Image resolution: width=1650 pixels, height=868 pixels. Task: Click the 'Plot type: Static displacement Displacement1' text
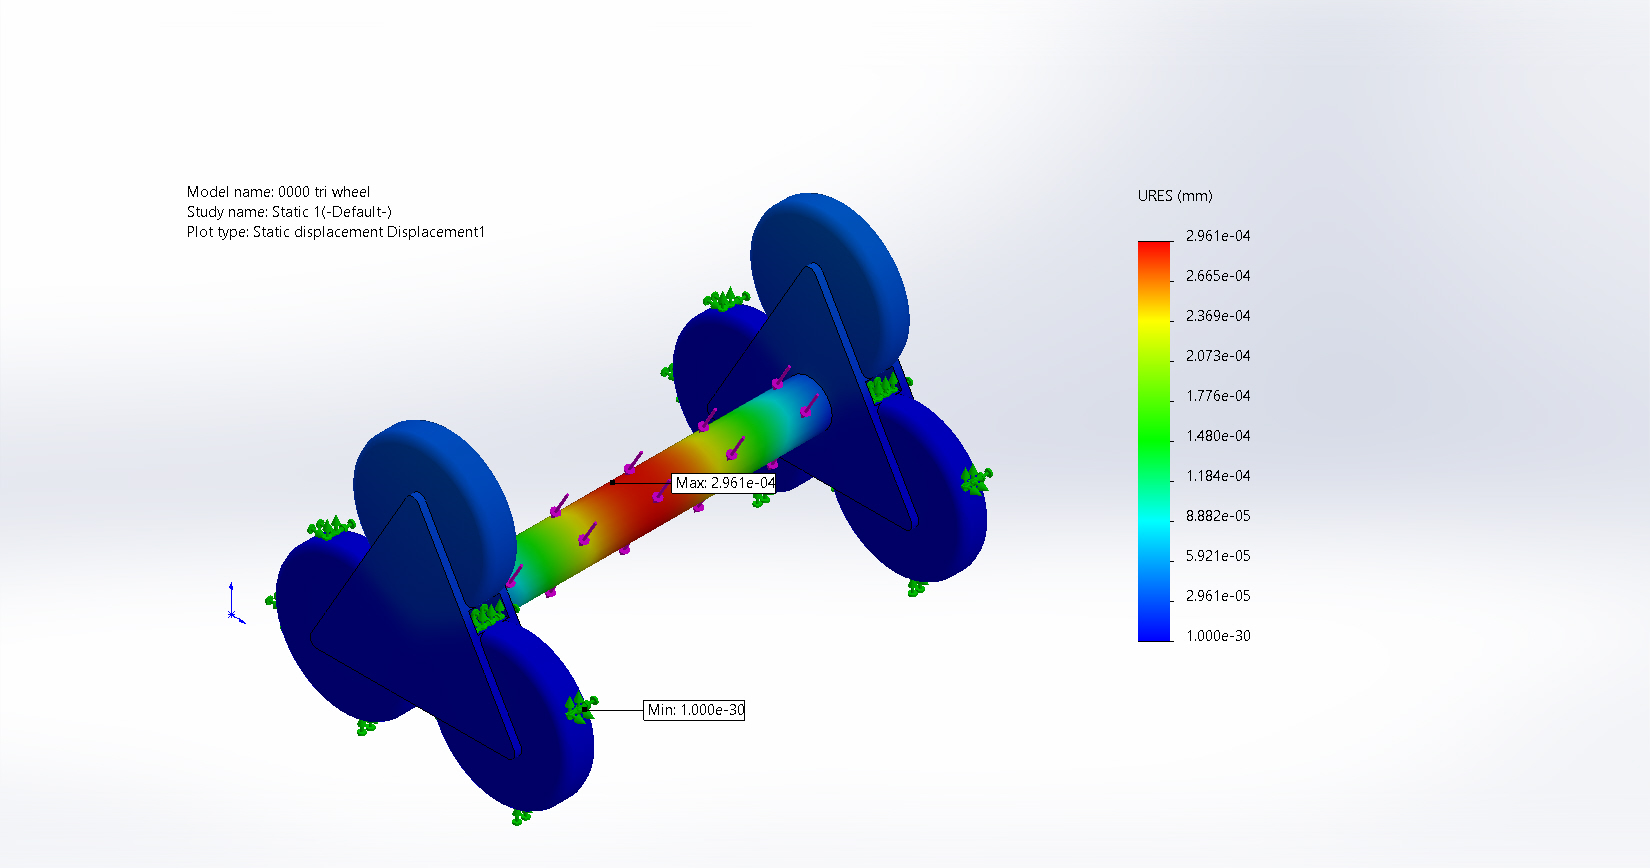[336, 232]
